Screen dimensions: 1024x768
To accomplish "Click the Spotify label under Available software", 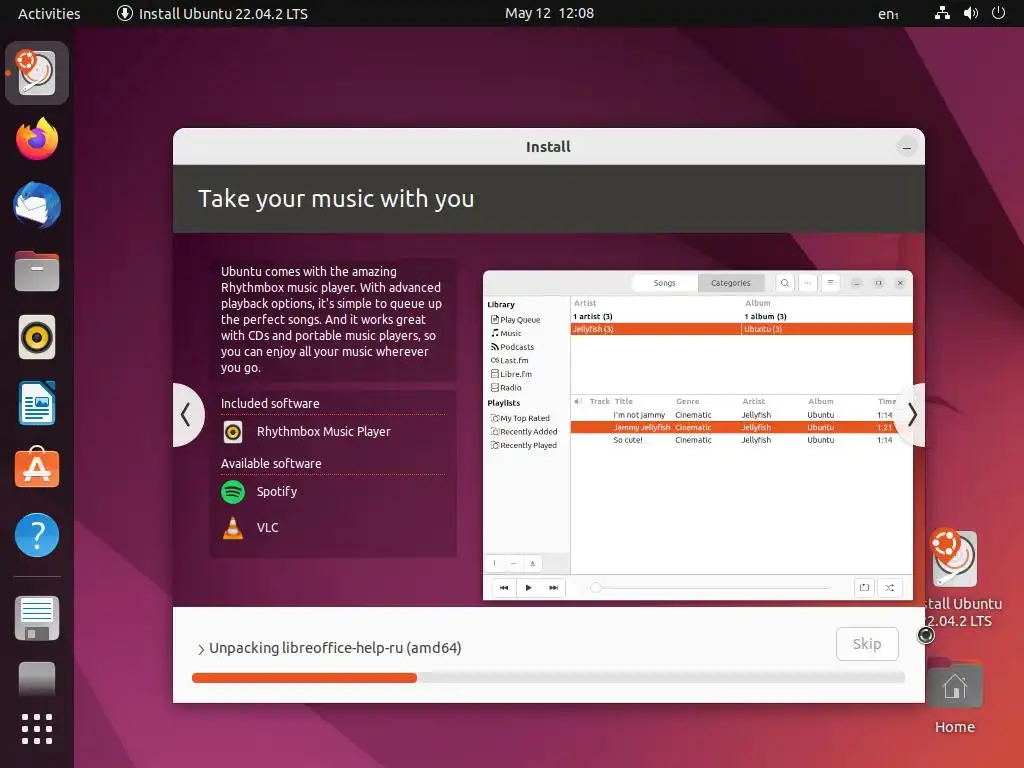I will pyautogui.click(x=277, y=492).
